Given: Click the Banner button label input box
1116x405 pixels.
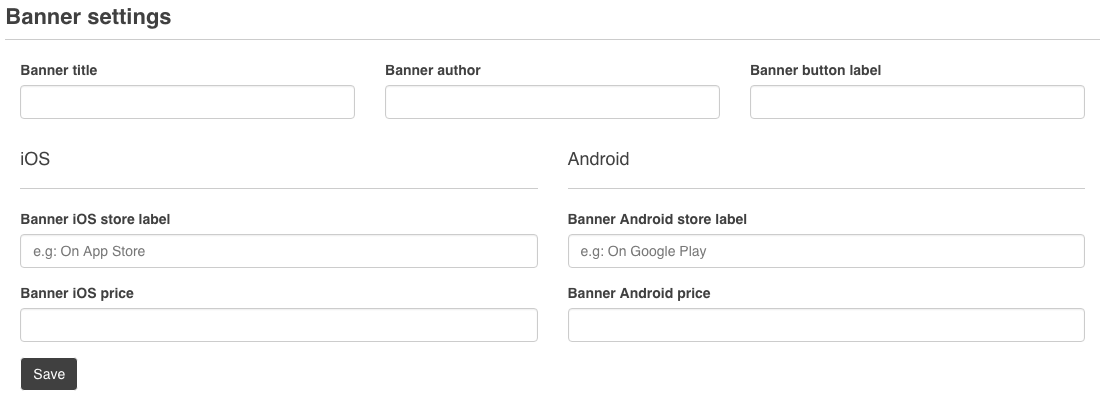Looking at the screenshot, I should click(917, 102).
